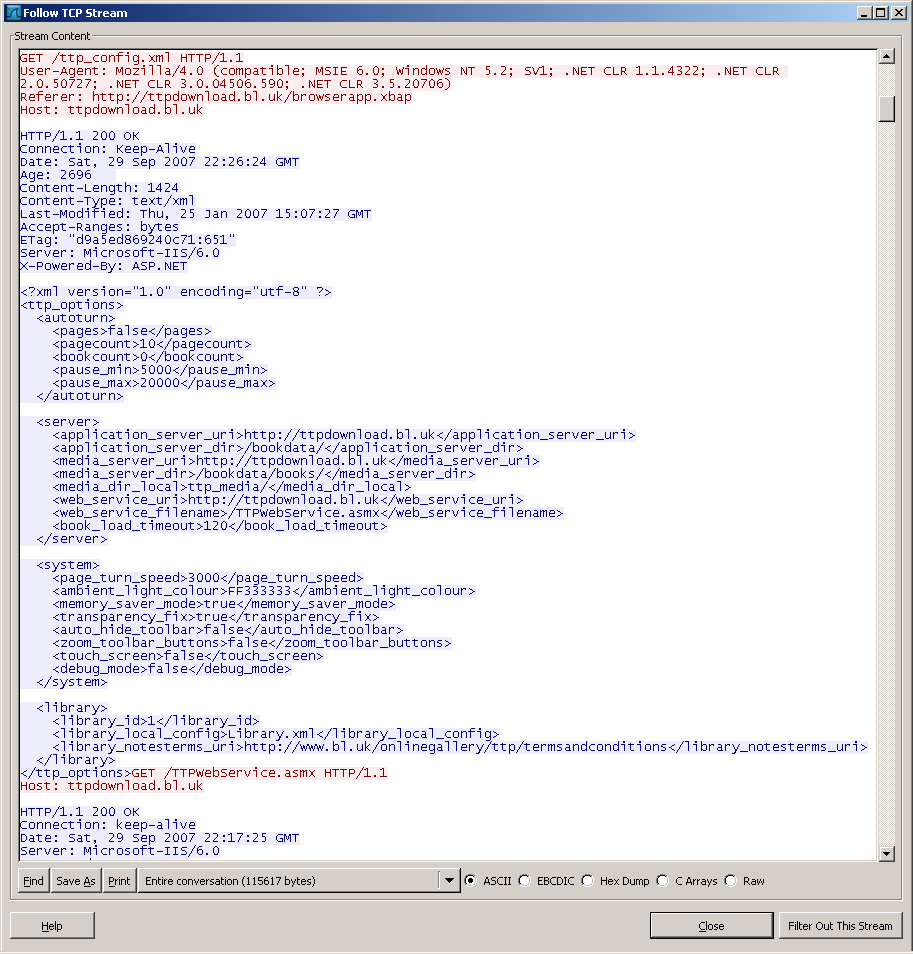The width and height of the screenshot is (913, 954).
Task: Click Filter Out This Stream
Action: tap(840, 925)
